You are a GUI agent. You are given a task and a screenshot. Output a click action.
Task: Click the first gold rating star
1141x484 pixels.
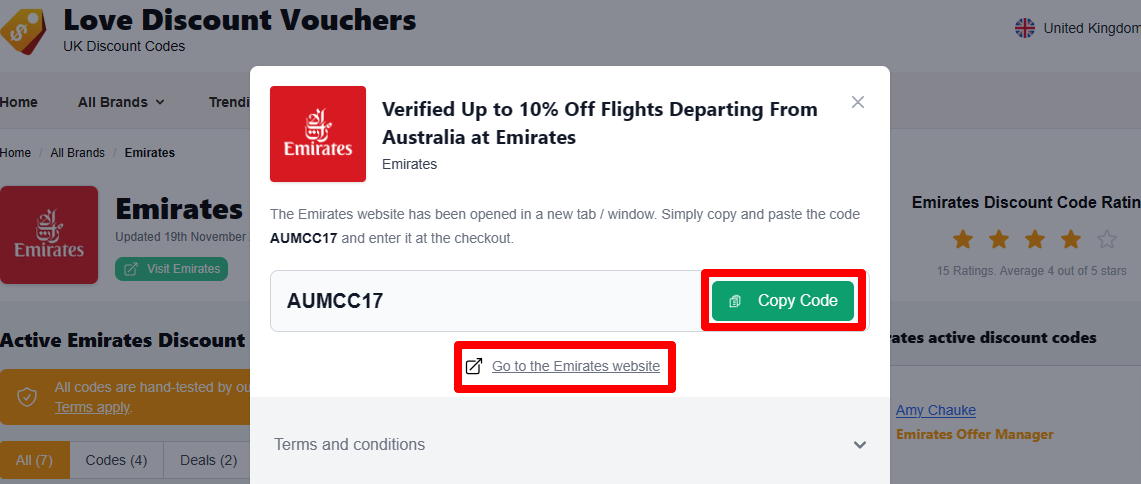click(x=963, y=239)
